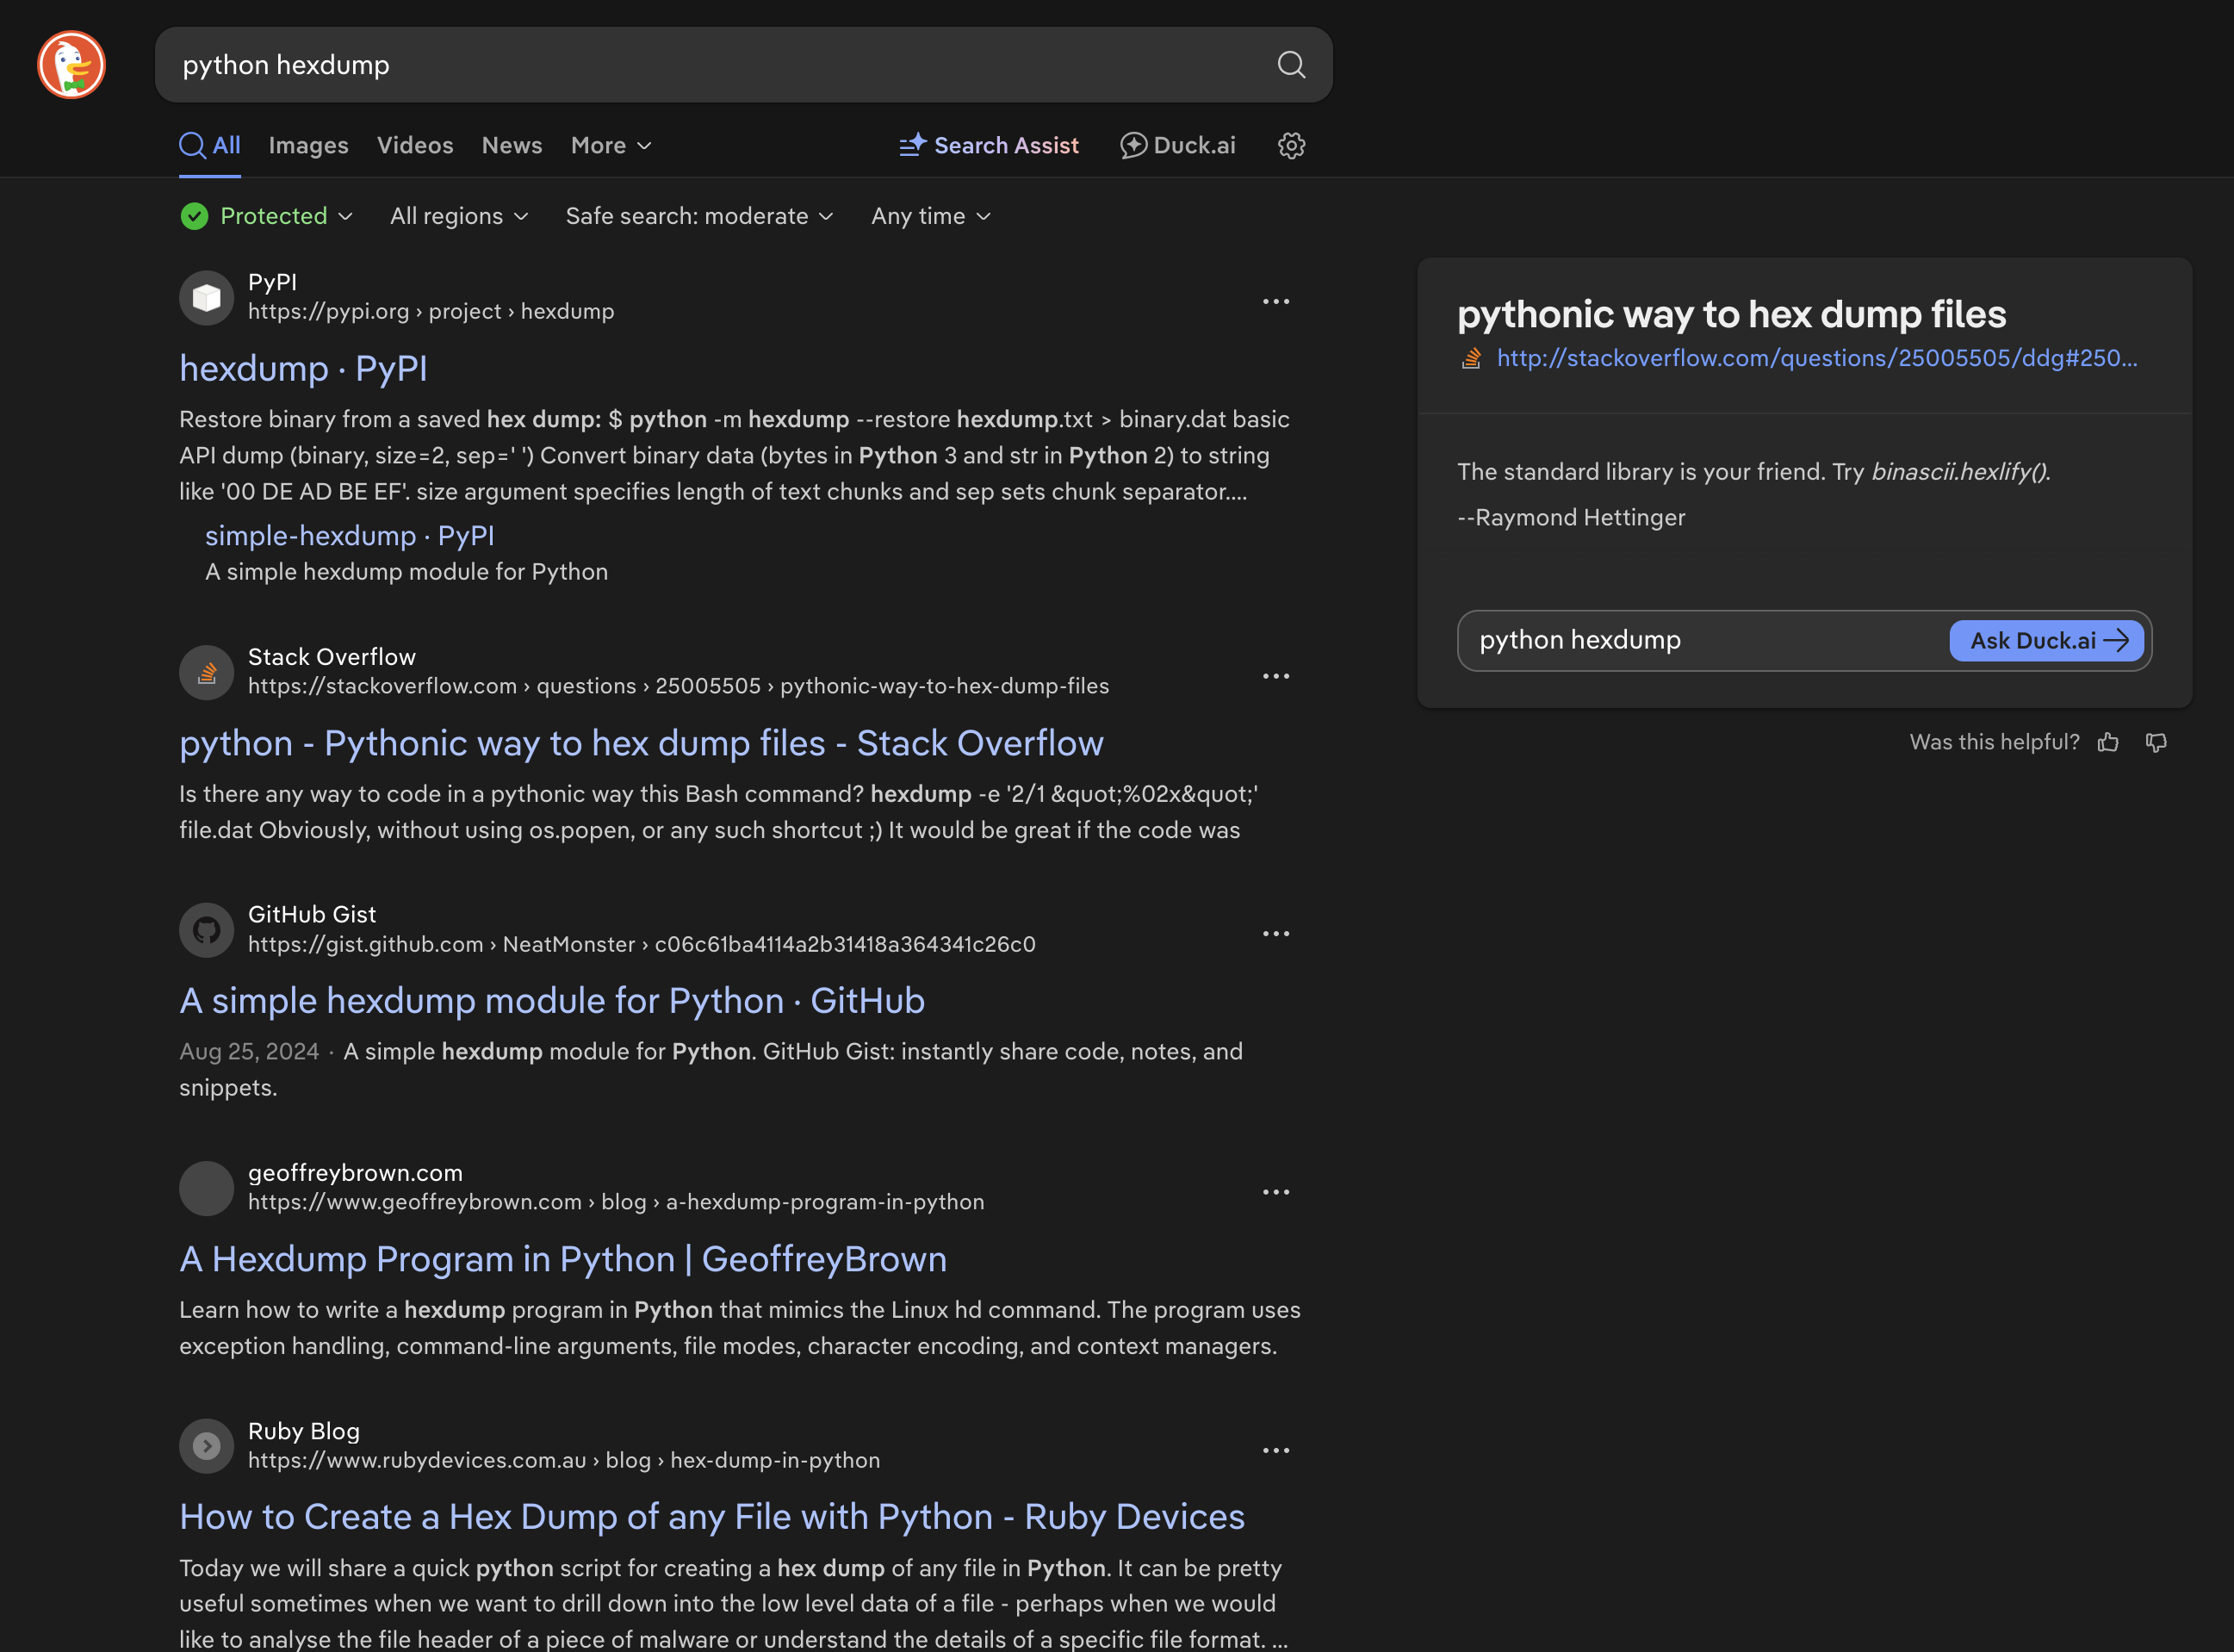The height and width of the screenshot is (1652, 2234).
Task: Expand the Any time filter
Action: tap(930, 216)
